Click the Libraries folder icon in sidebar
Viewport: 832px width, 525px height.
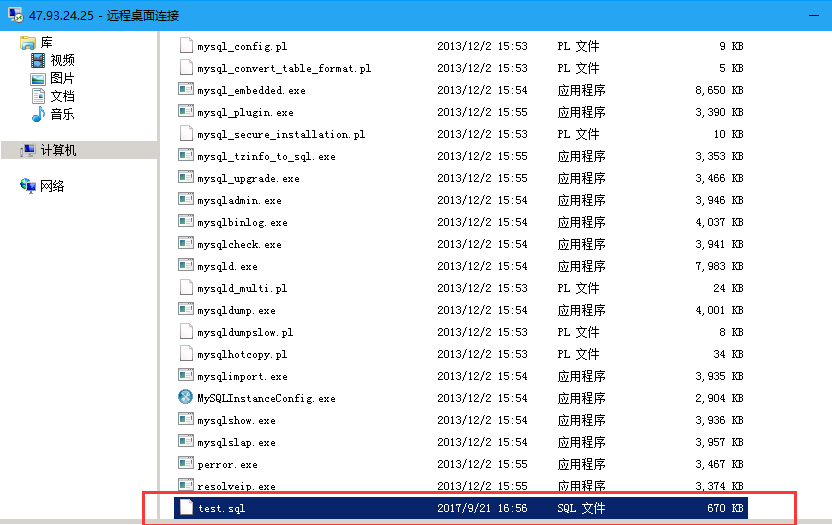click(27, 43)
